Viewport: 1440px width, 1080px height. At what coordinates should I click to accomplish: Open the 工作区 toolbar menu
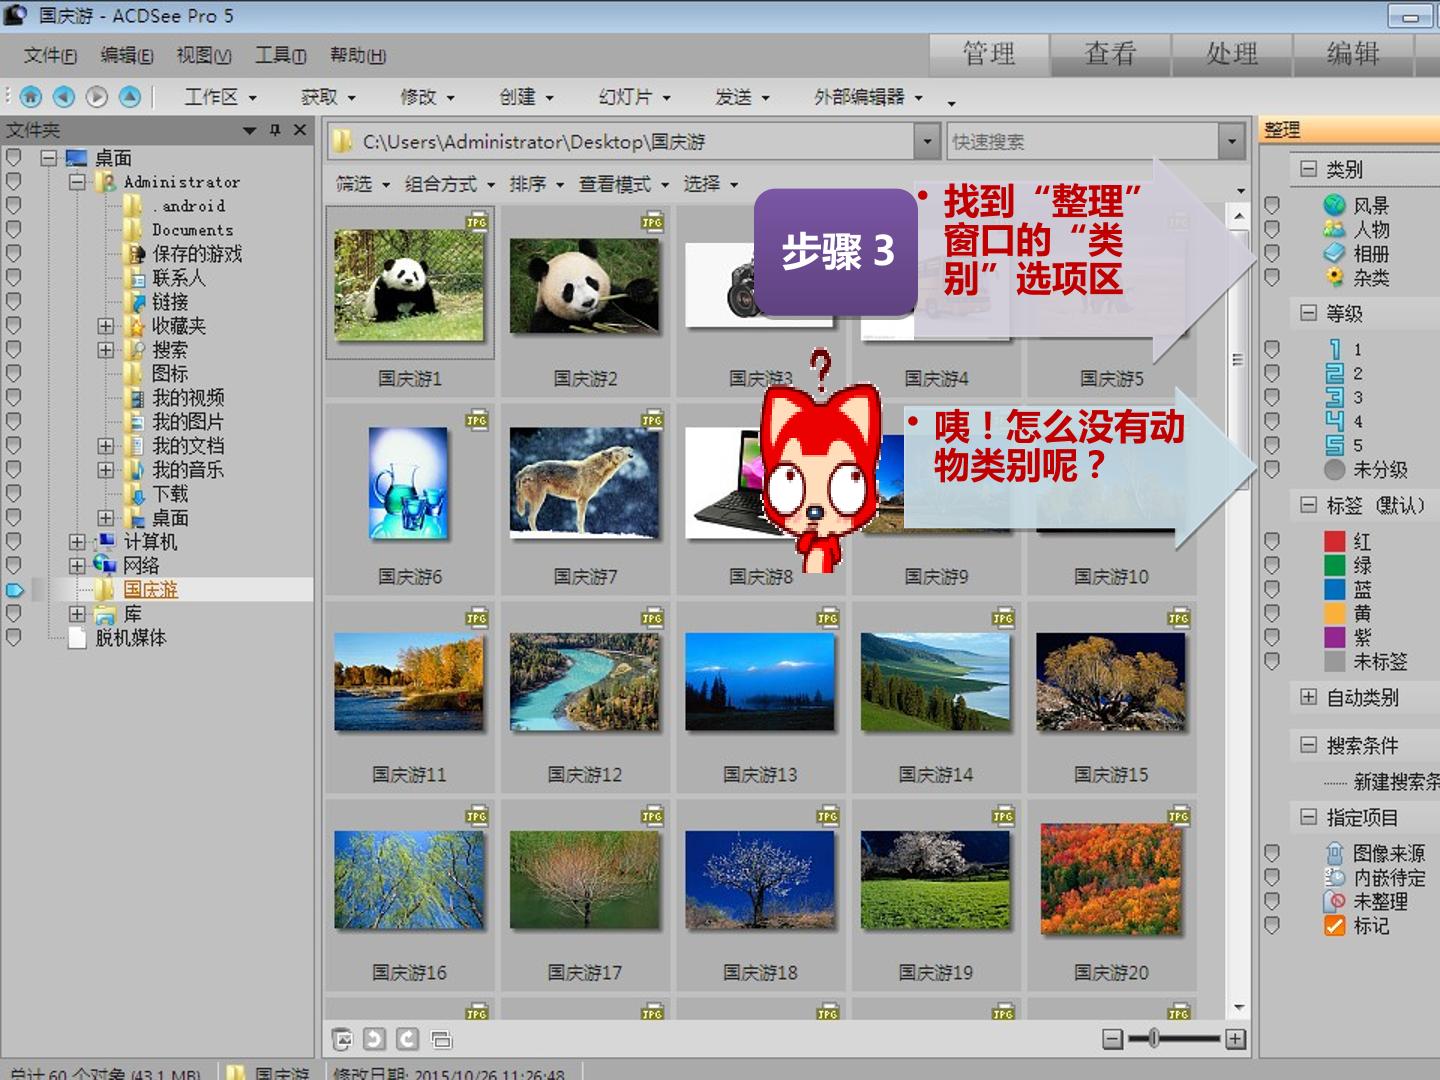pyautogui.click(x=221, y=97)
